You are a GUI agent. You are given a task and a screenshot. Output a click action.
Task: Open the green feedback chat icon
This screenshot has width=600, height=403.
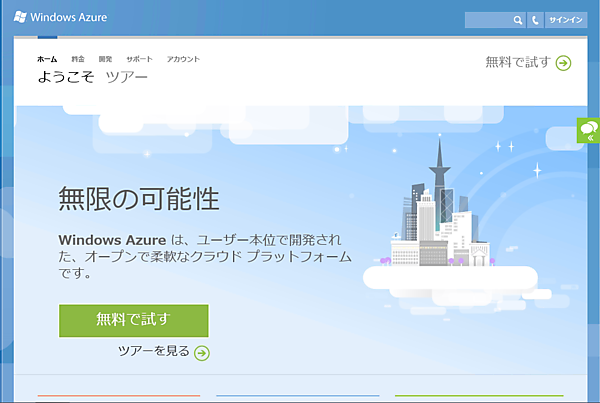588,131
